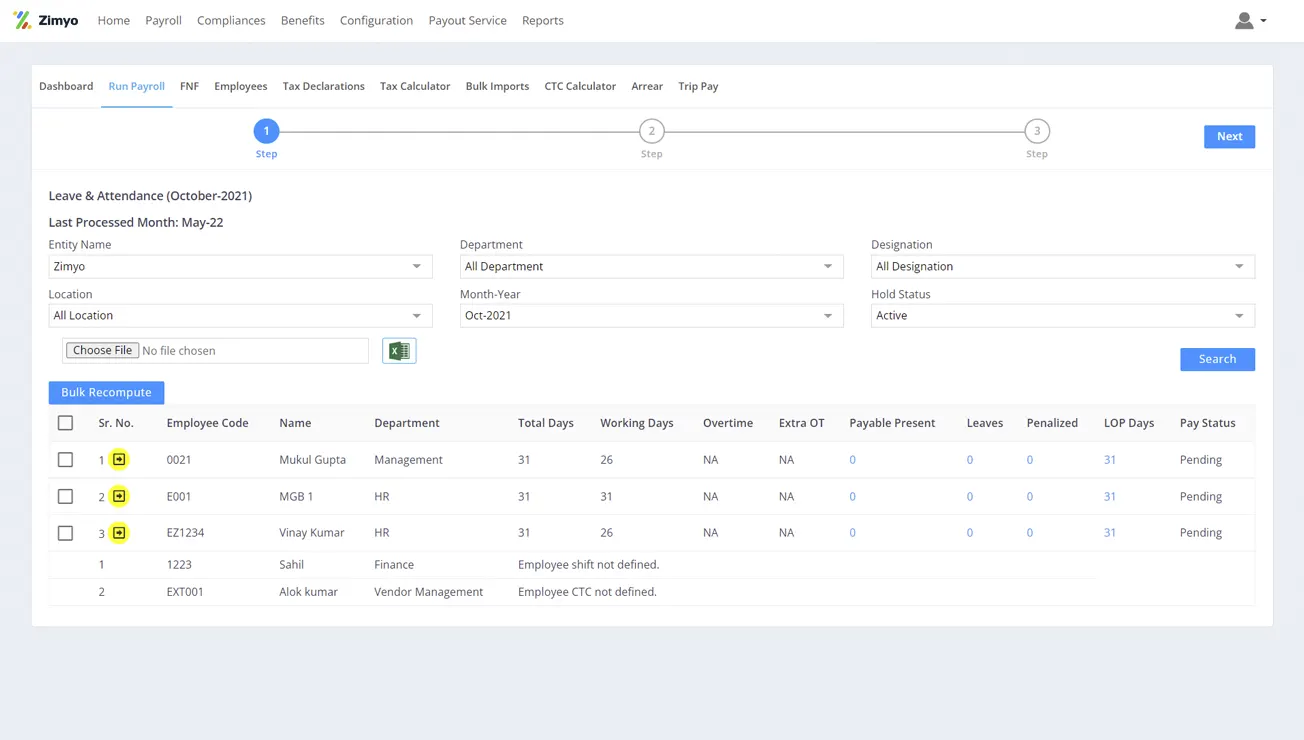
Task: Click the Excel download icon beside file upload
Action: (399, 350)
